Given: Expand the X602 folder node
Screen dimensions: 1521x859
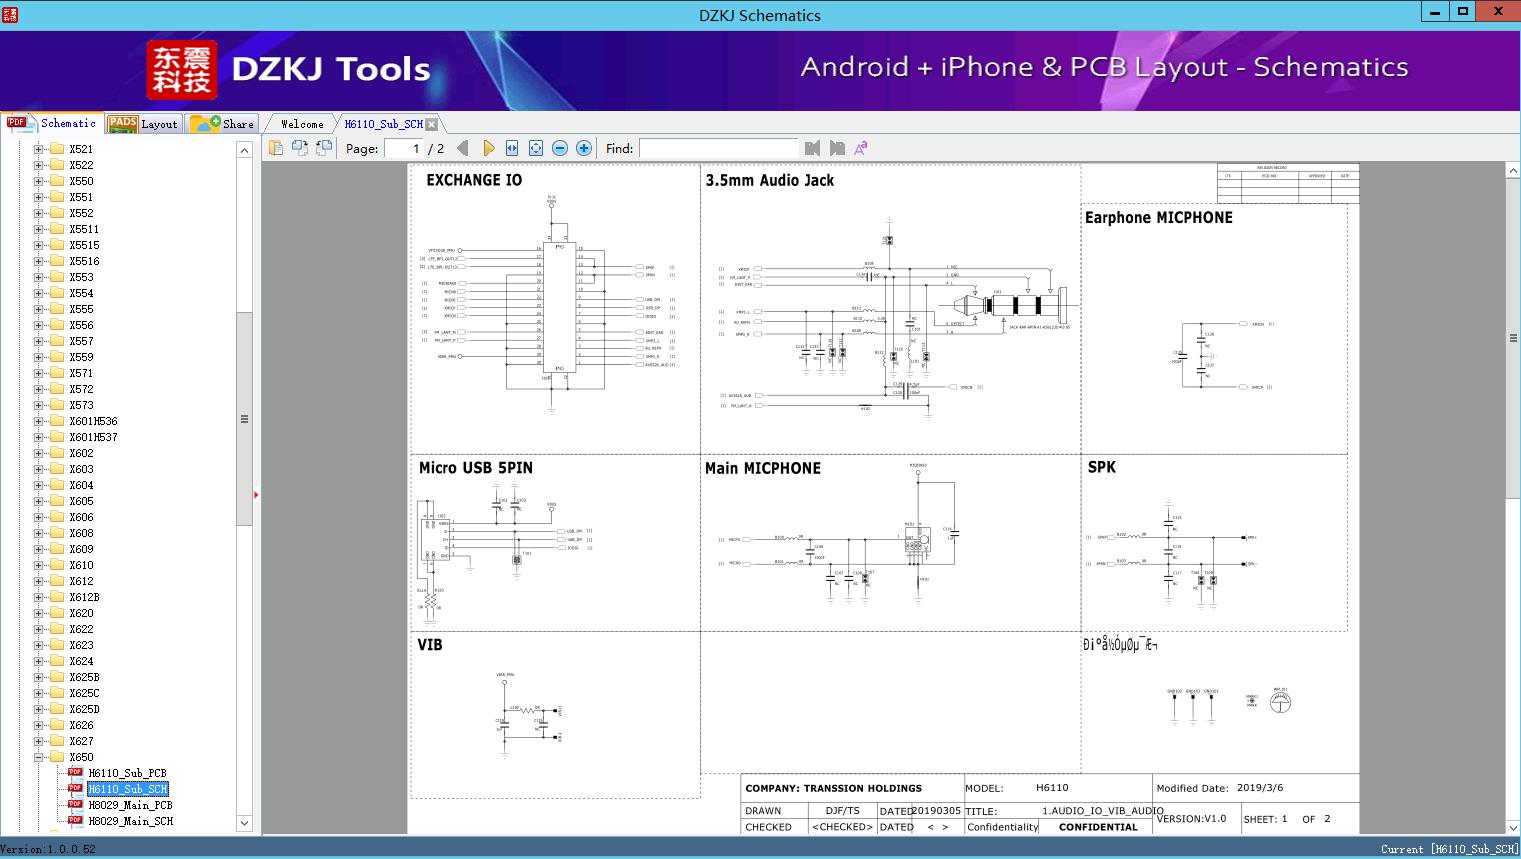Looking at the screenshot, I should (x=38, y=453).
